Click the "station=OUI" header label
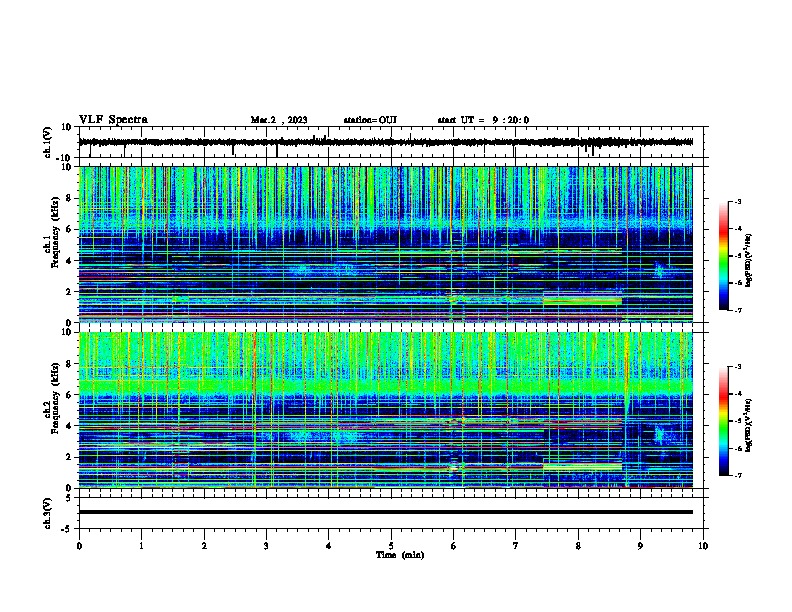 pos(370,120)
